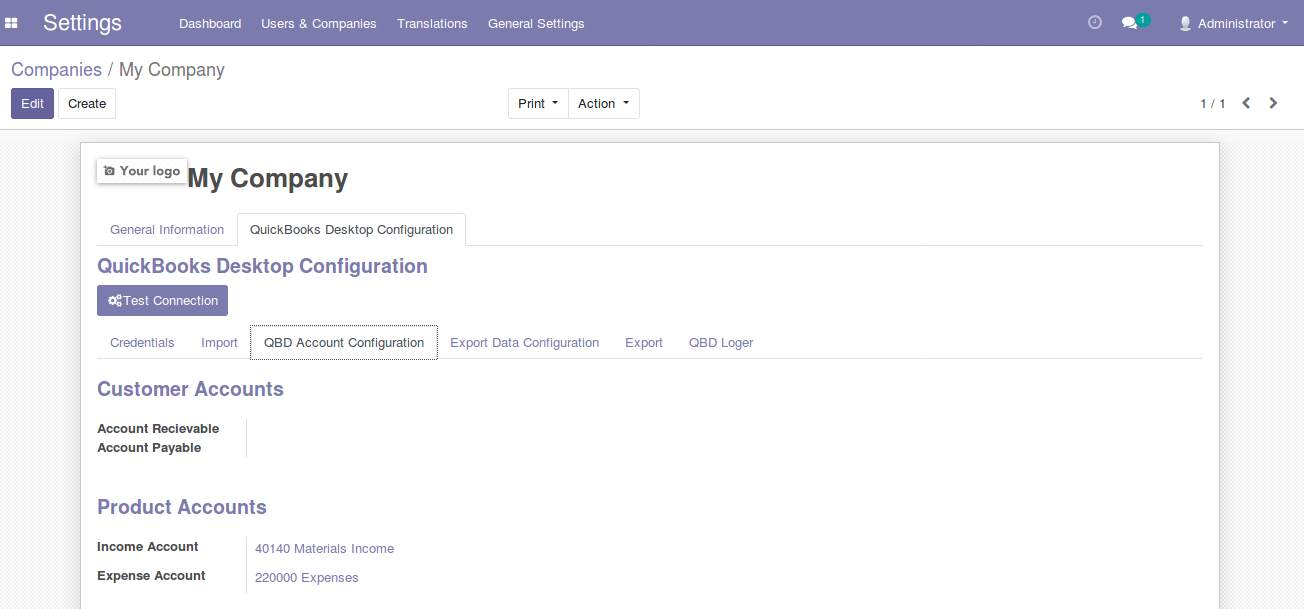
Task: Run Test Connection
Action: tap(162, 301)
